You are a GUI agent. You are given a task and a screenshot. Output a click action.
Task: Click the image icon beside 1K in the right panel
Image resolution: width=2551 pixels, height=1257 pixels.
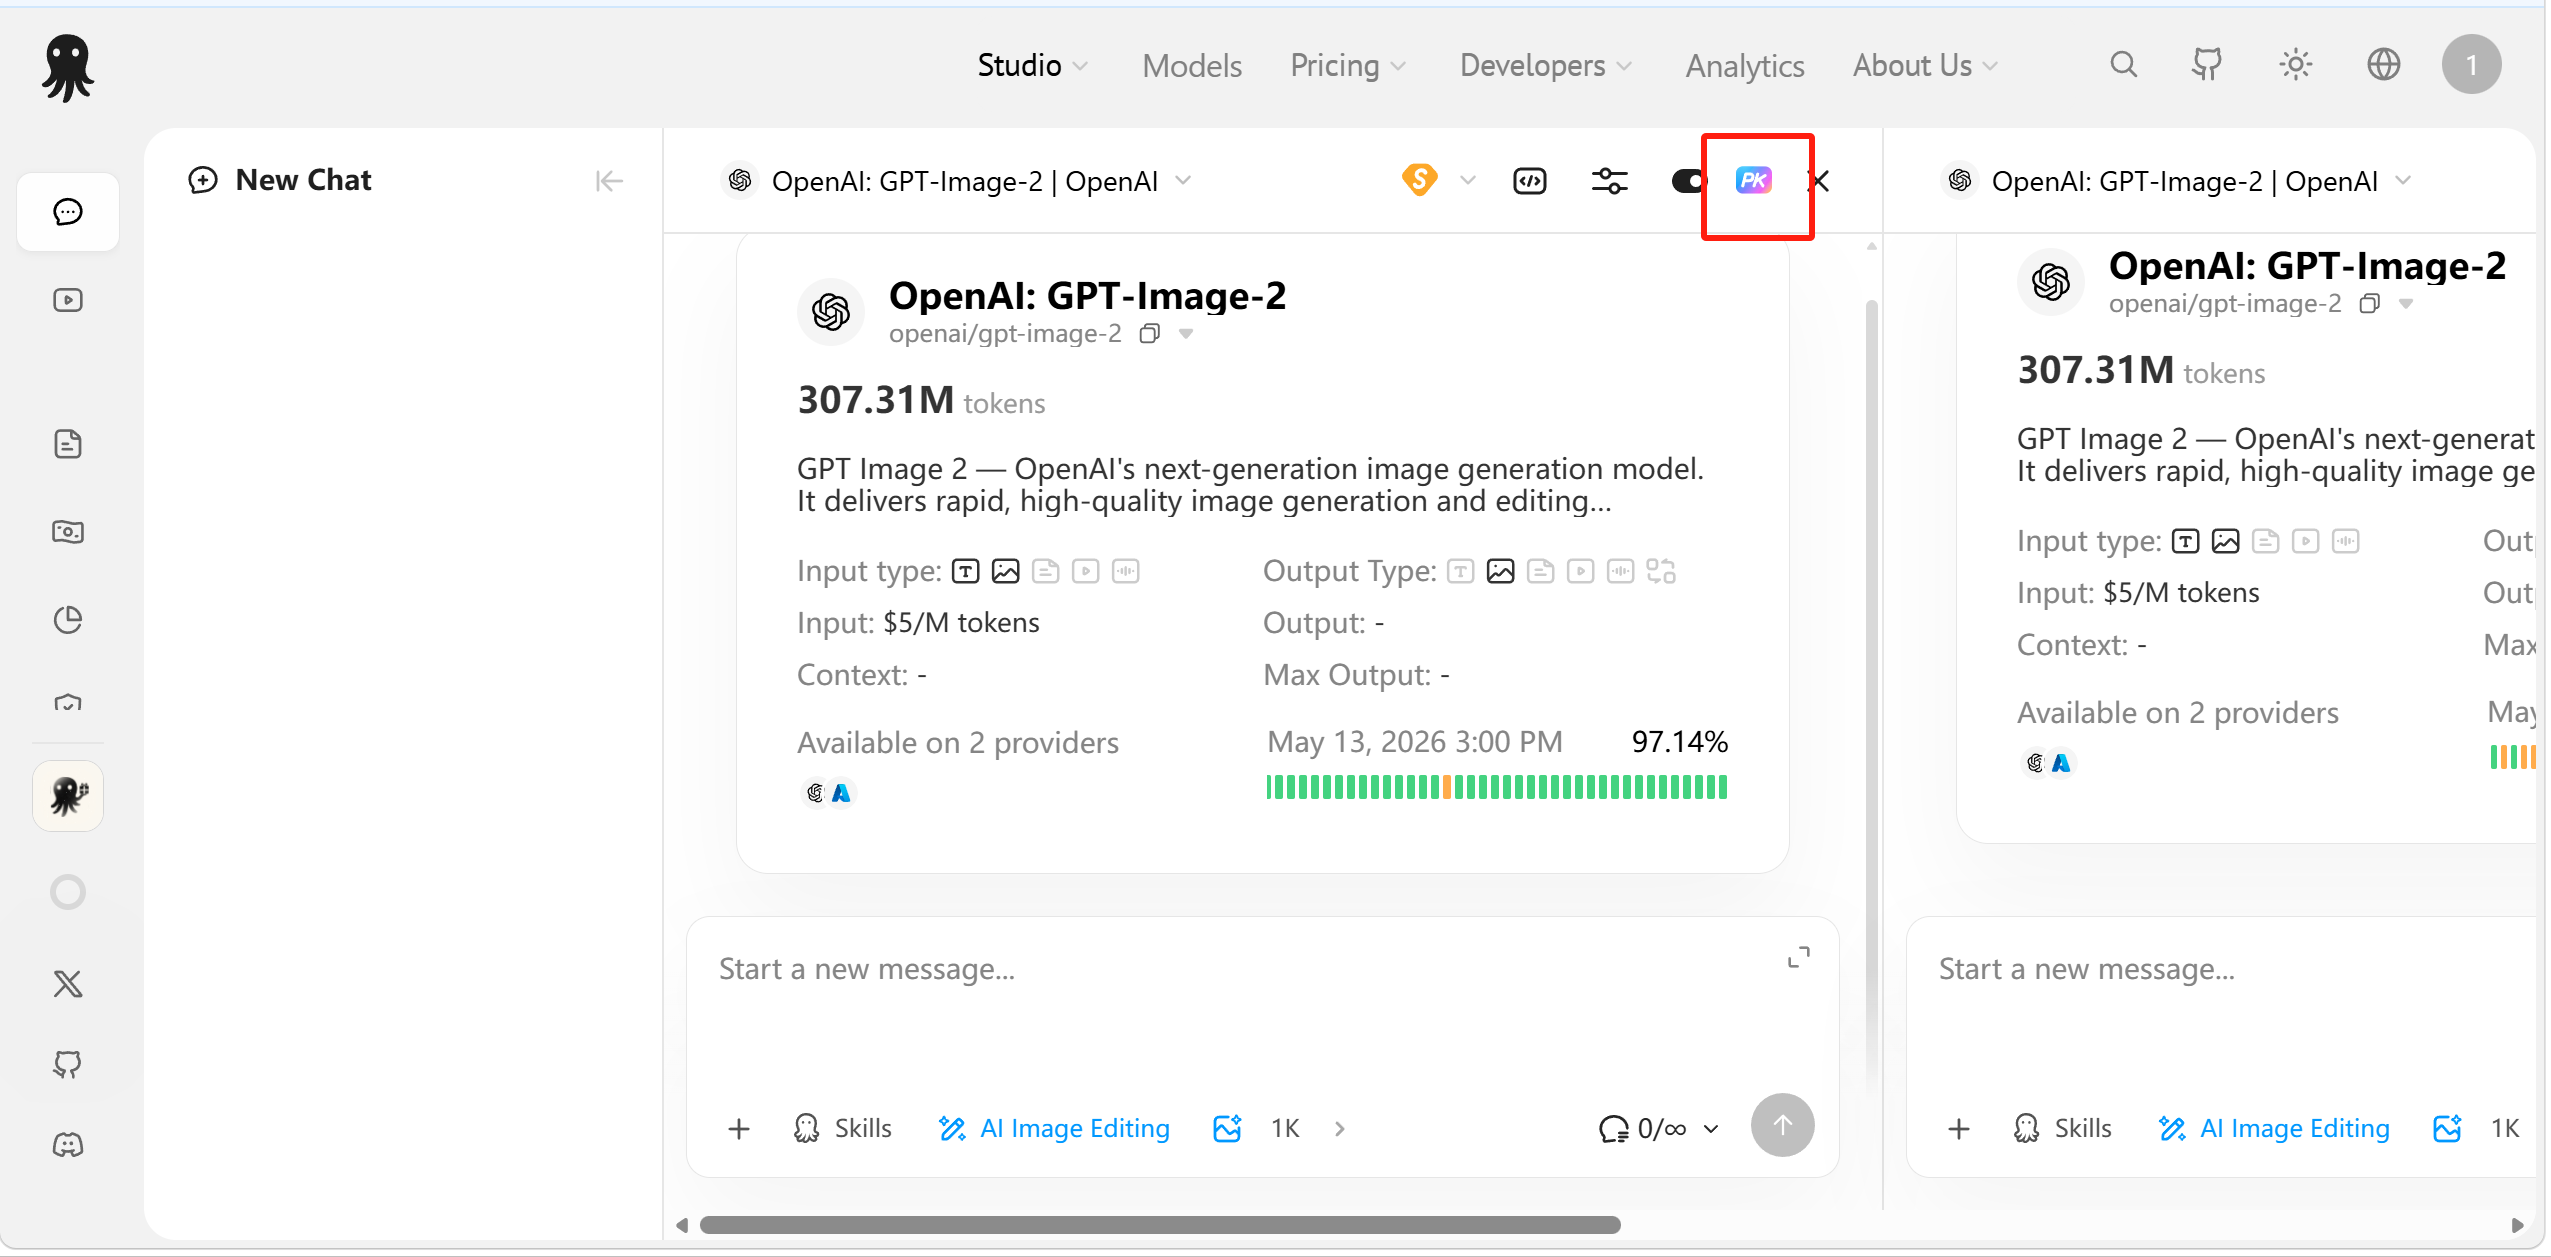[2447, 1128]
